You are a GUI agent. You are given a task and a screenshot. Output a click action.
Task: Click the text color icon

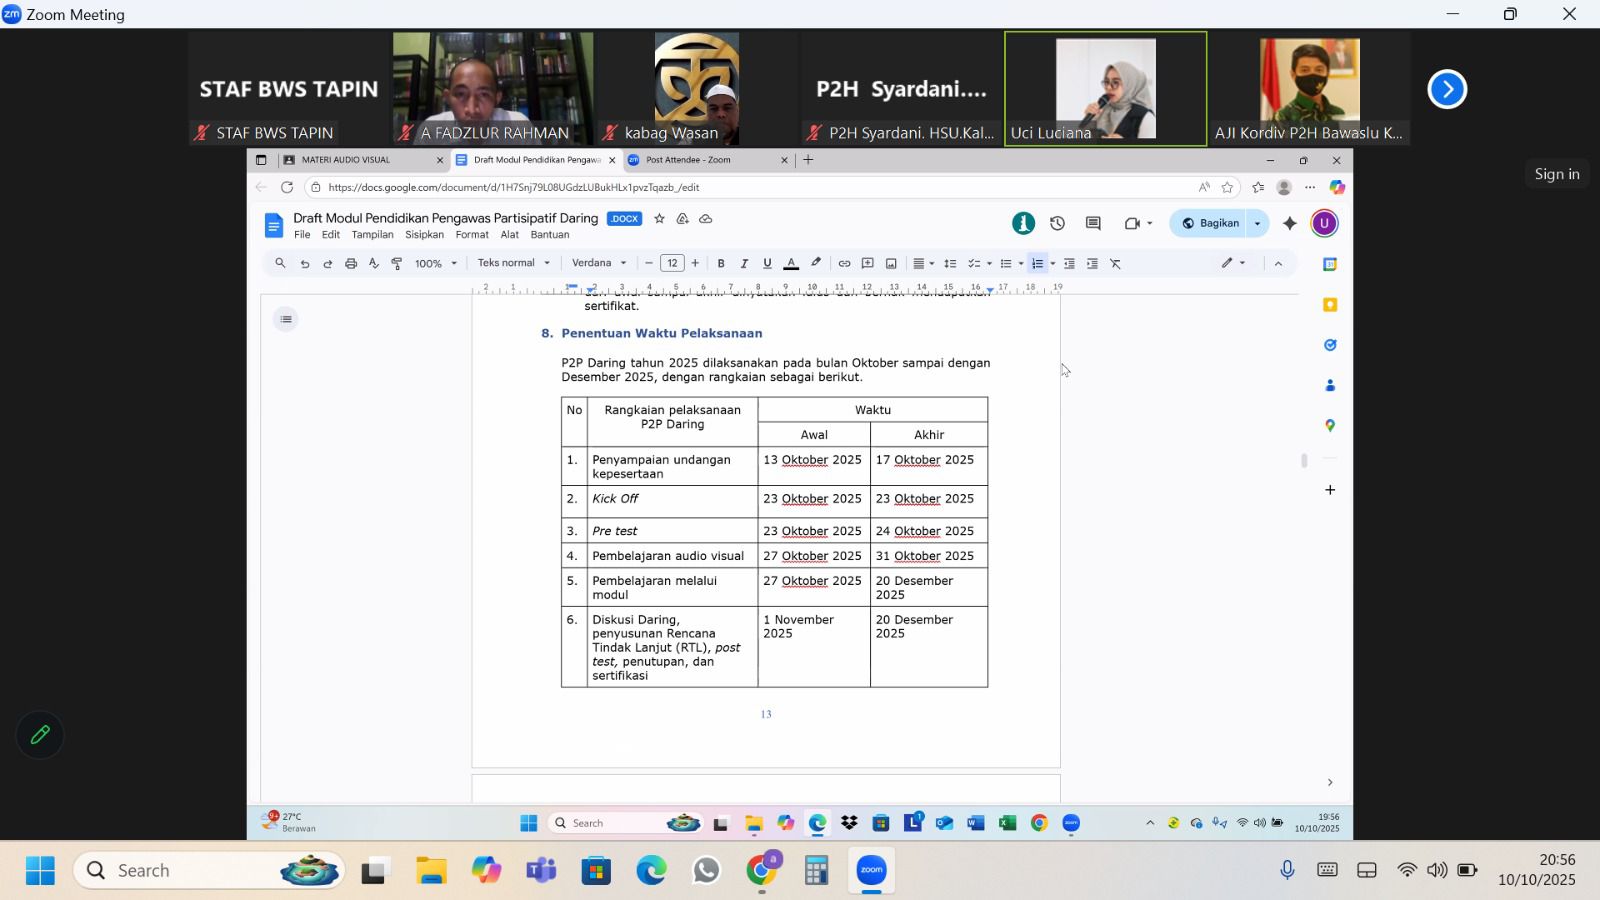791,264
